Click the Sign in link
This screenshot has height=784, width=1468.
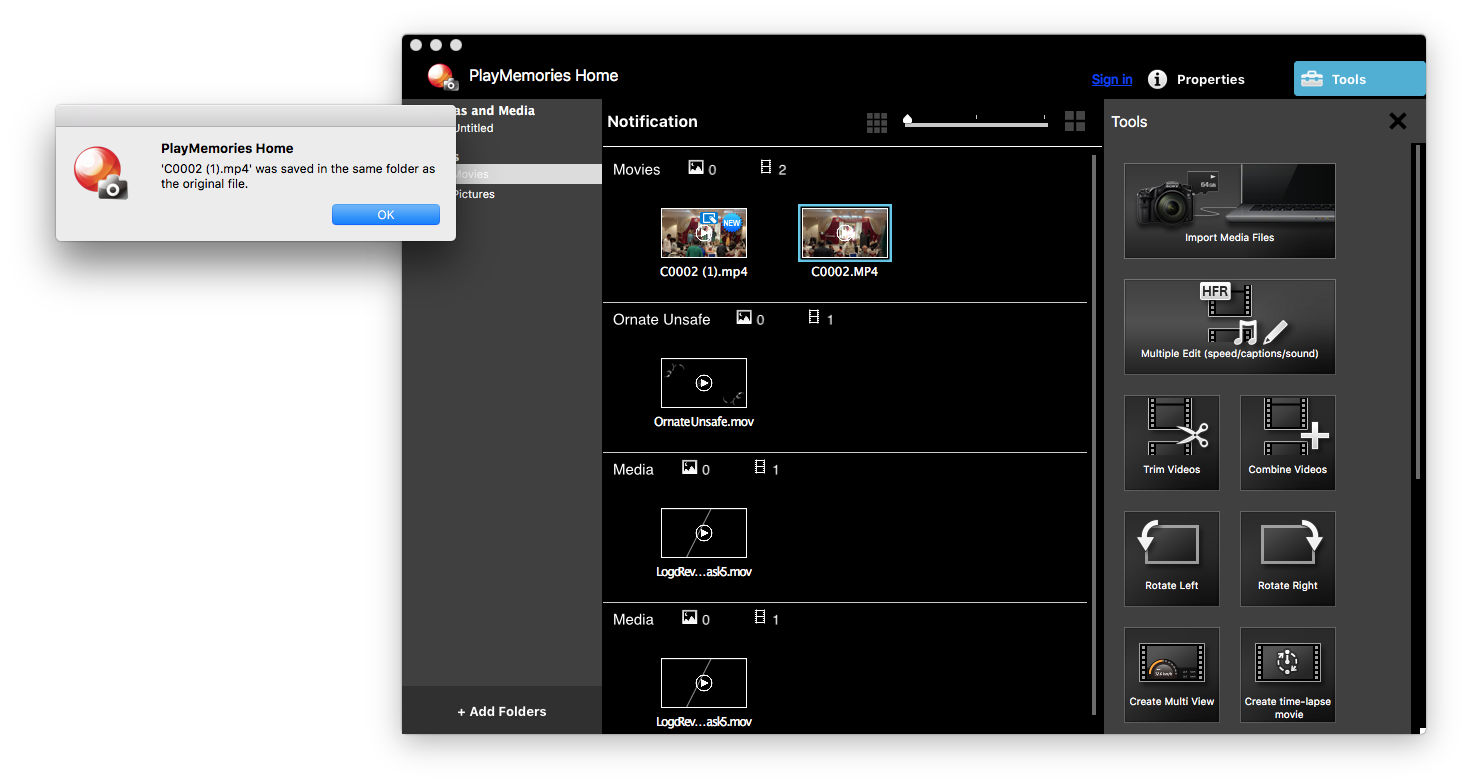(1112, 80)
